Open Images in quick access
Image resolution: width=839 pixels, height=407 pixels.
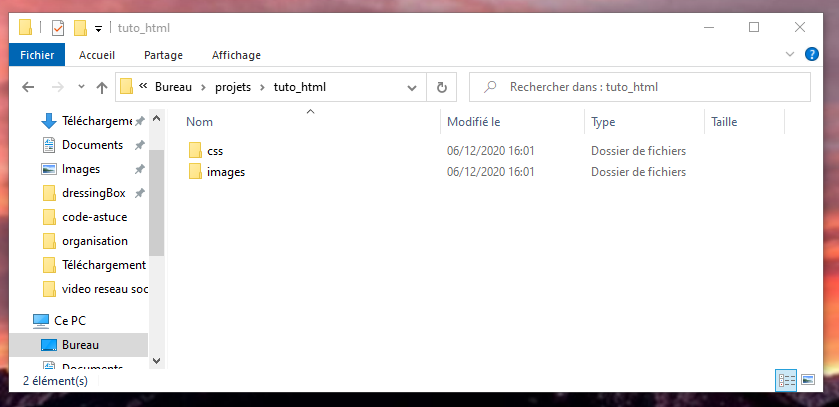point(81,169)
